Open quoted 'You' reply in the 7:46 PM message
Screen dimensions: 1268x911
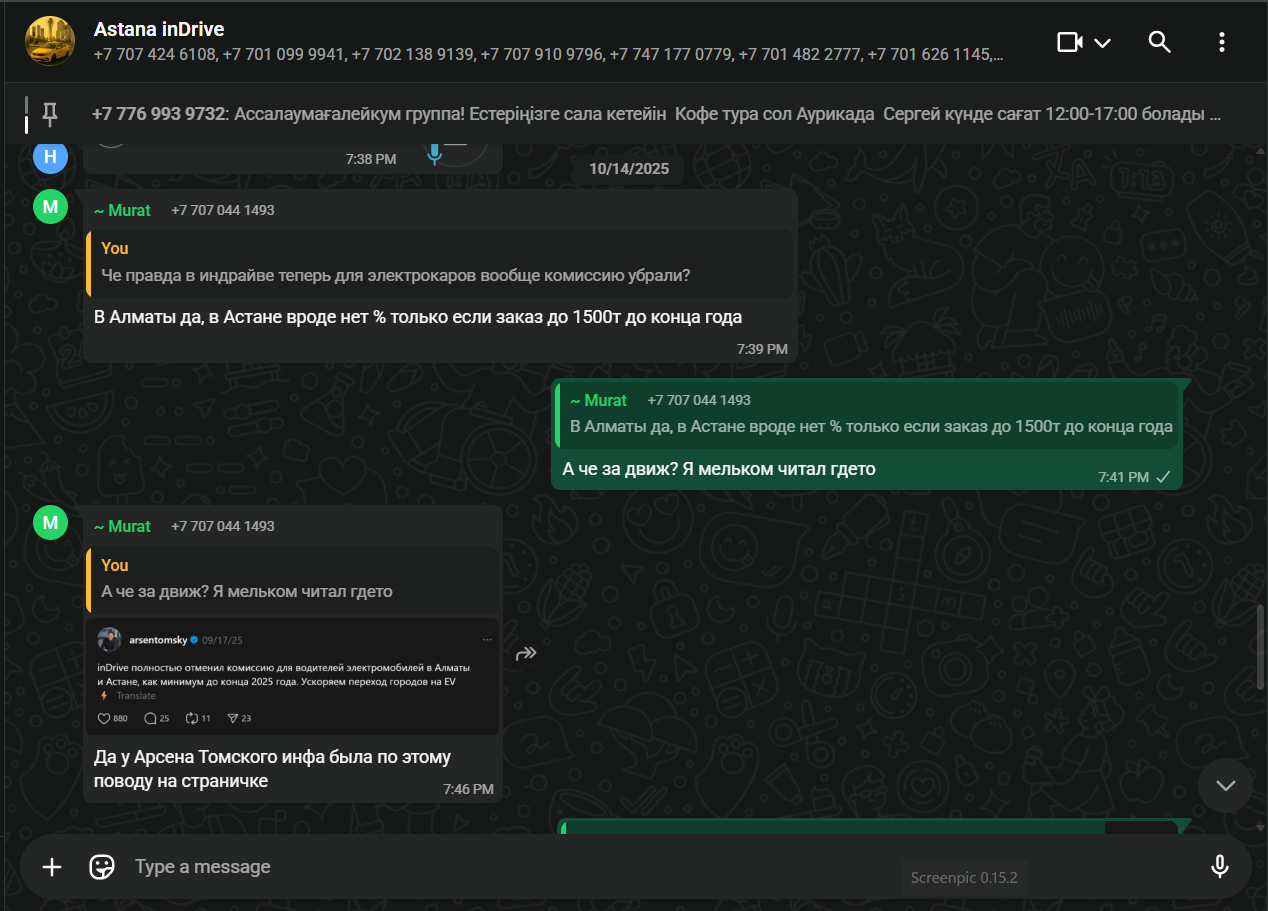tap(292, 579)
